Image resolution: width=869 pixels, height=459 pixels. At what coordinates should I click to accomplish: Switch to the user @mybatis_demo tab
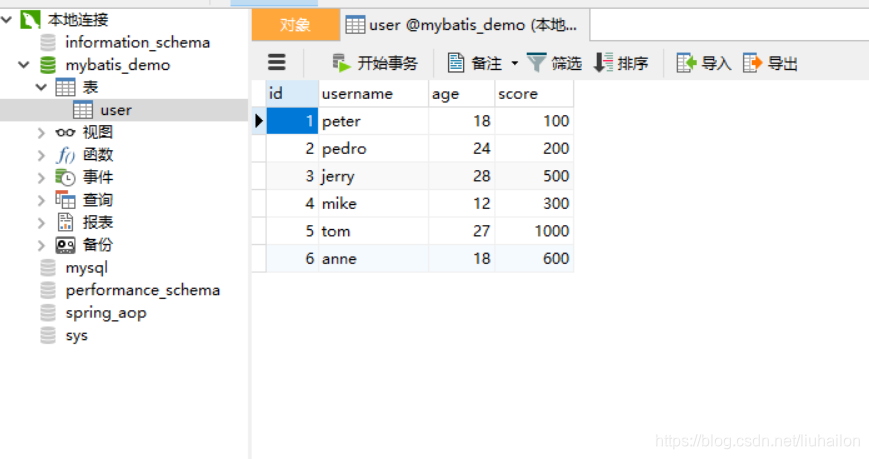tap(465, 25)
